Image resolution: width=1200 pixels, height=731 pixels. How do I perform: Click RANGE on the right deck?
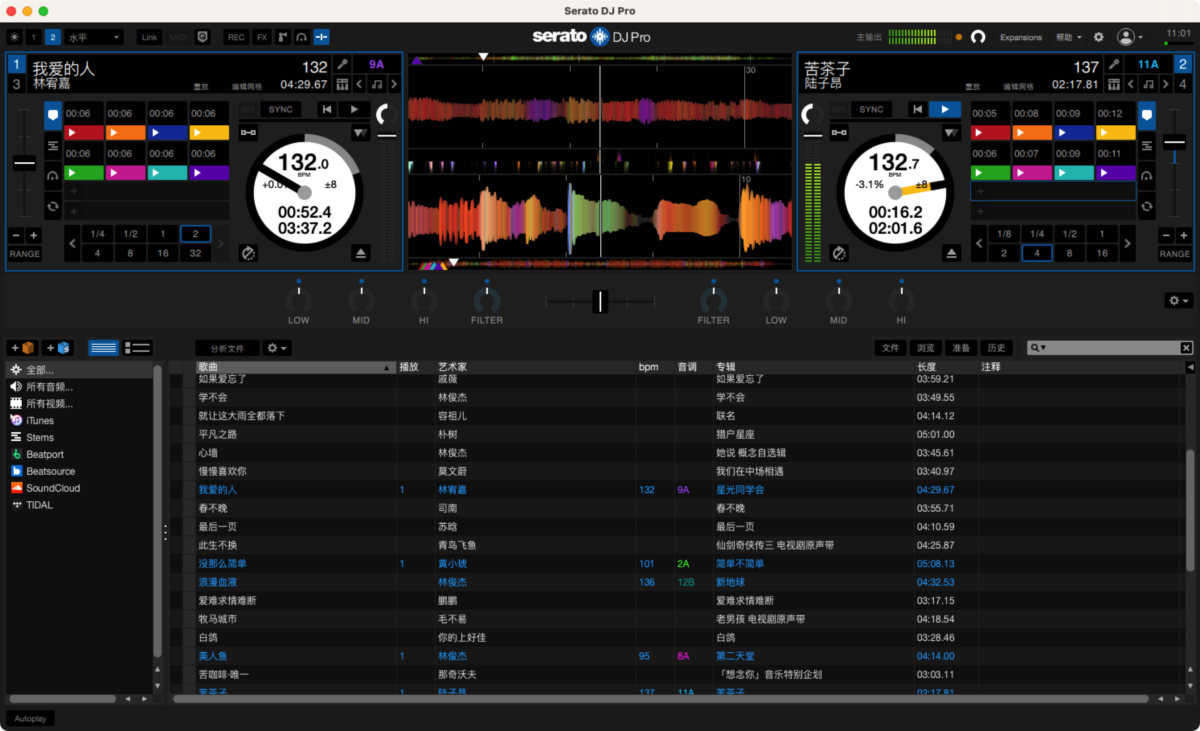(x=1175, y=254)
